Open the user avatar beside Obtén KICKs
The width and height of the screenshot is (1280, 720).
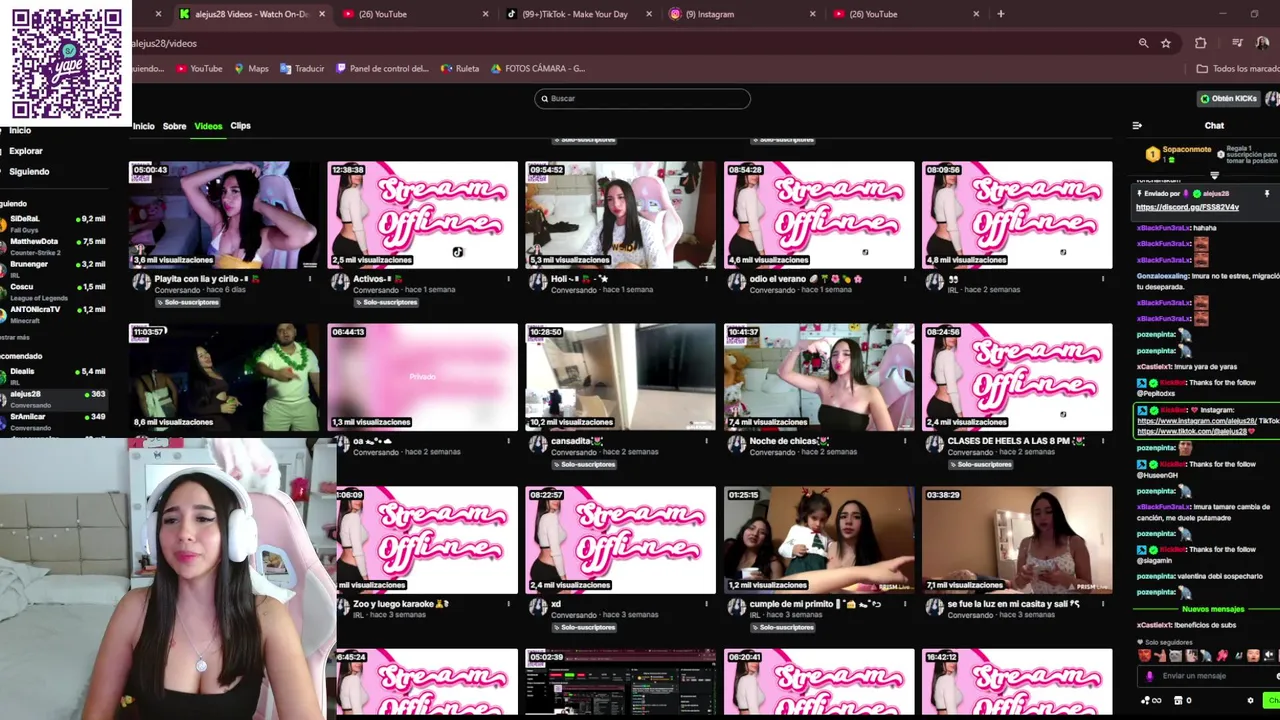1272,98
